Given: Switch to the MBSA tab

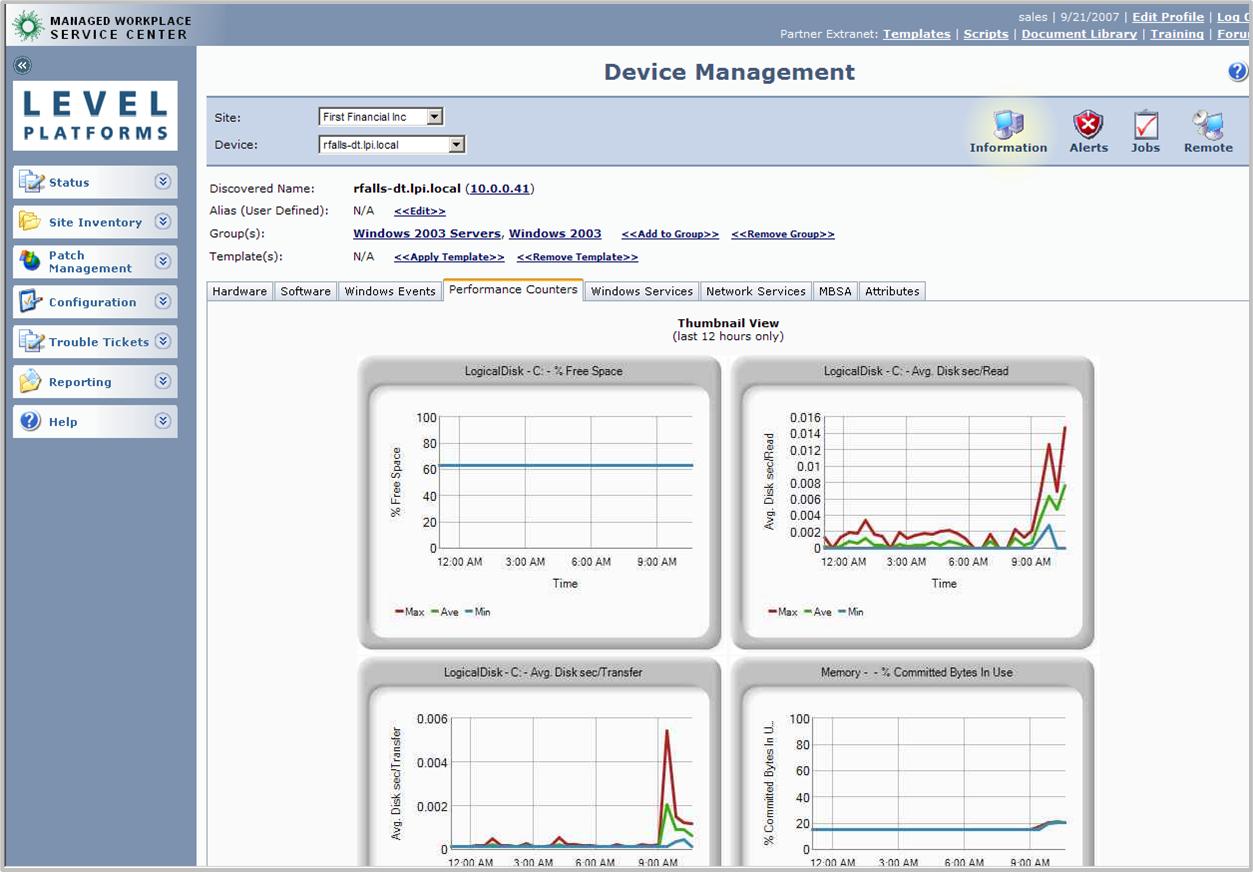Looking at the screenshot, I should (x=835, y=291).
